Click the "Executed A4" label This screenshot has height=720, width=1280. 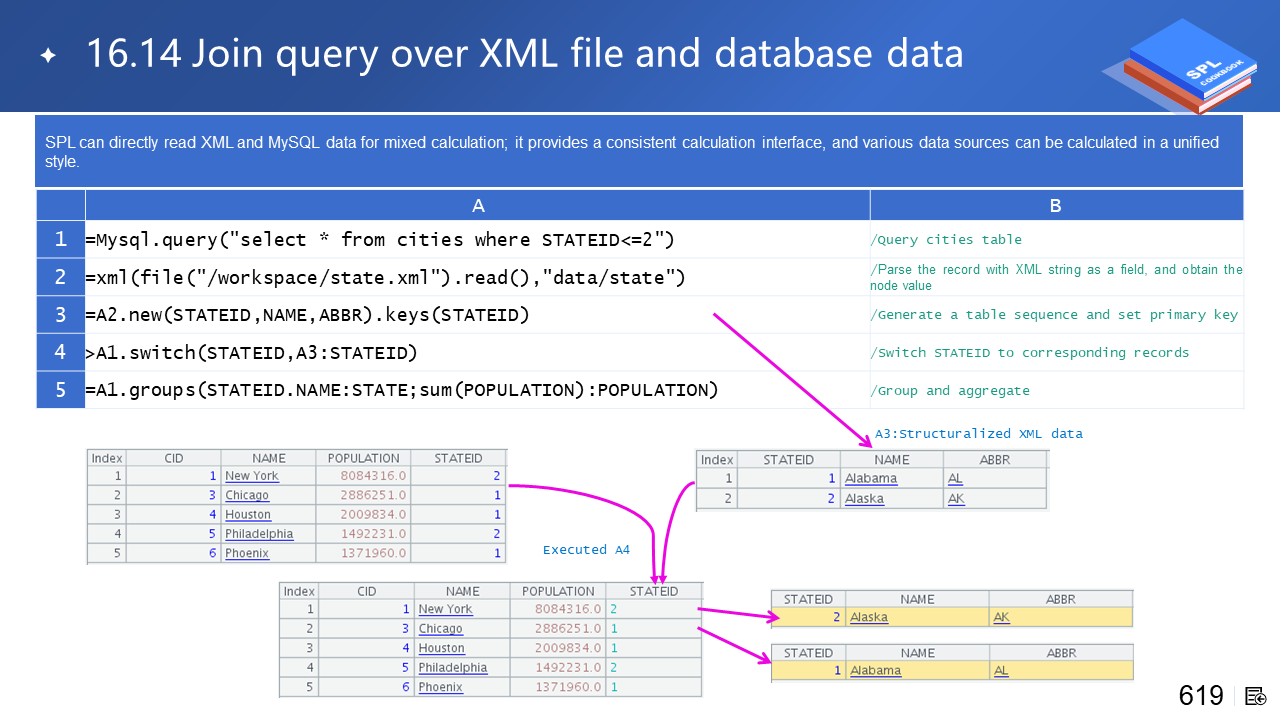(586, 550)
